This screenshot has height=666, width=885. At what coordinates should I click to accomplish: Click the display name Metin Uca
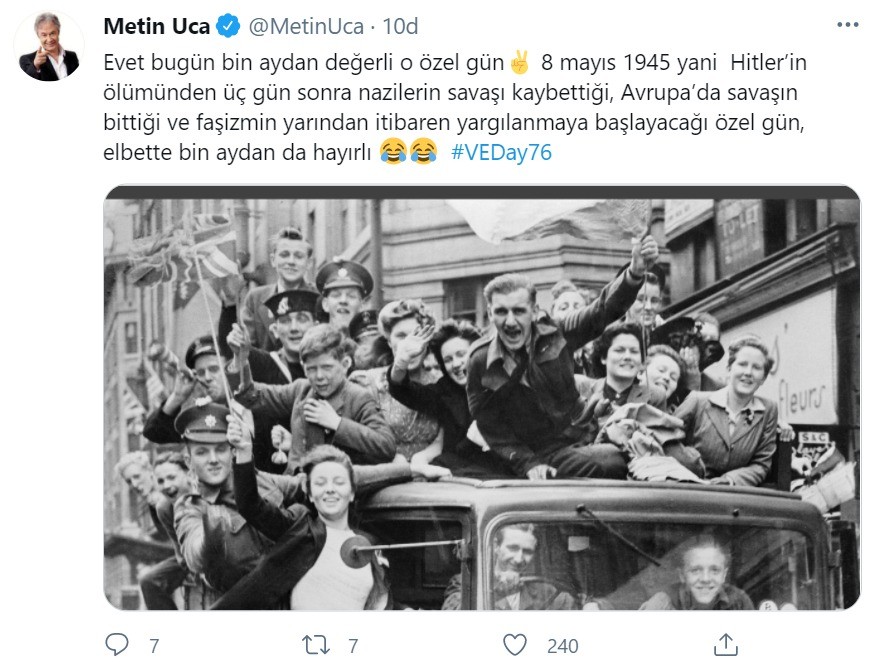(156, 27)
